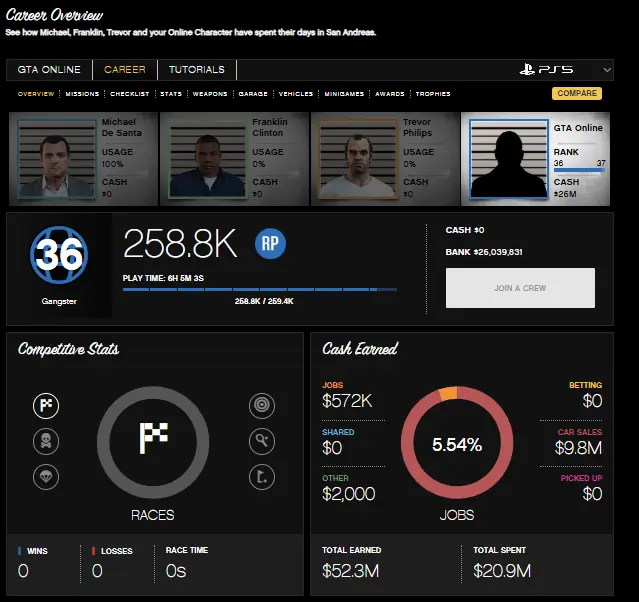Select the Deathmatch skull icon

click(45, 441)
